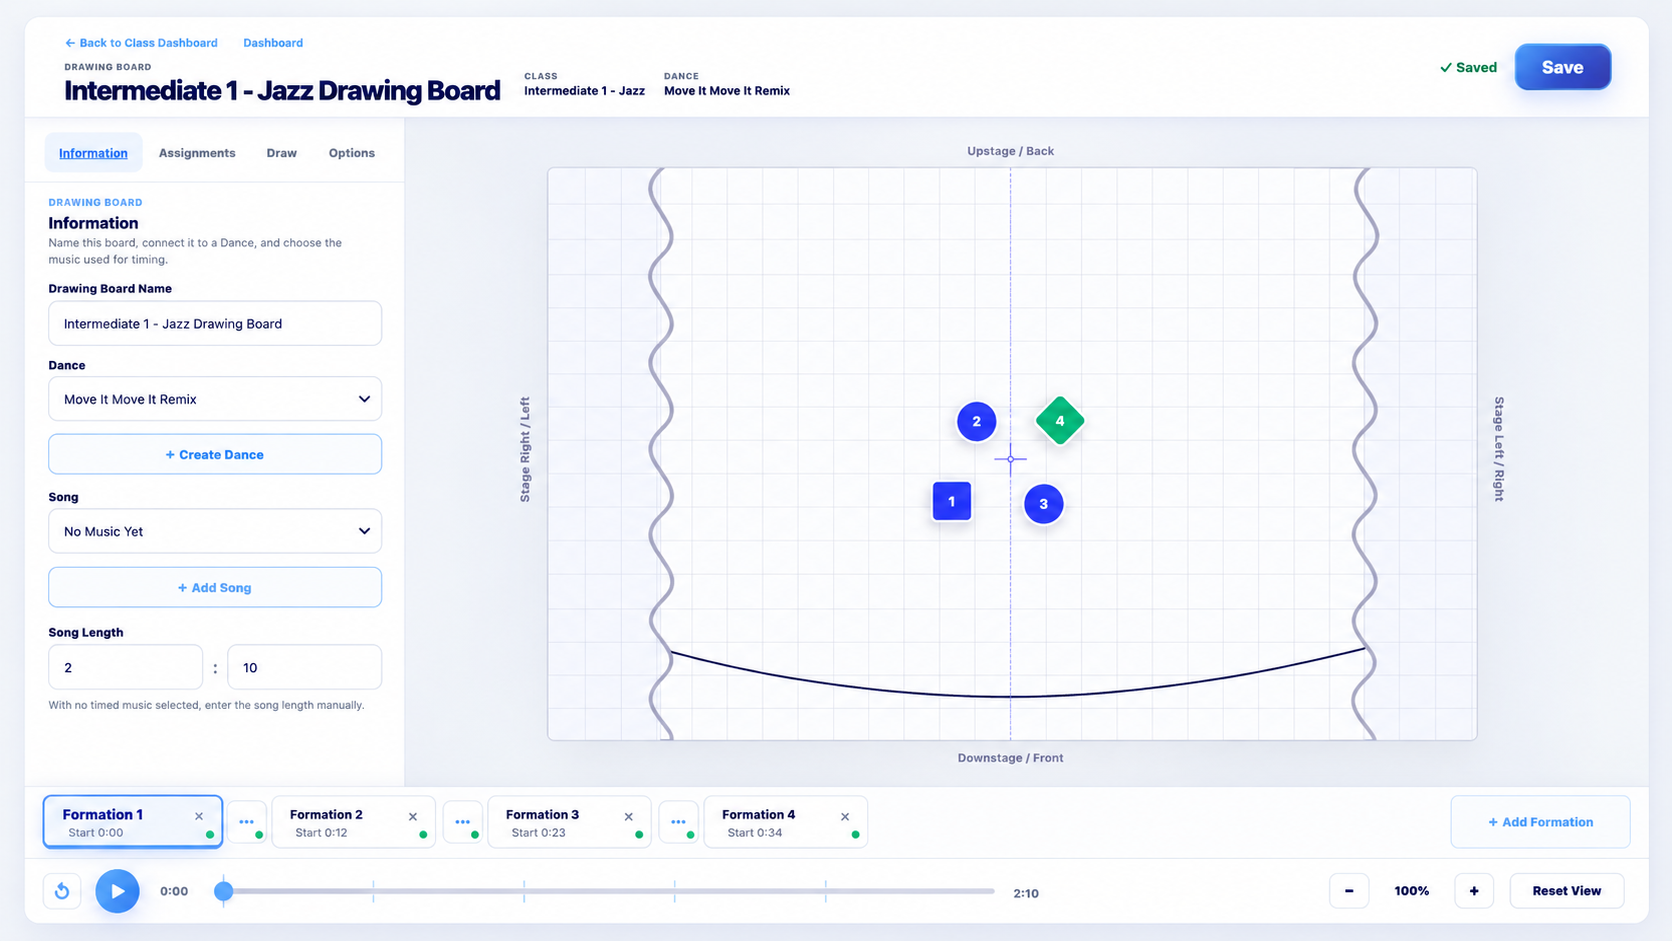Click the Add Song button
1672x941 pixels.
(215, 587)
